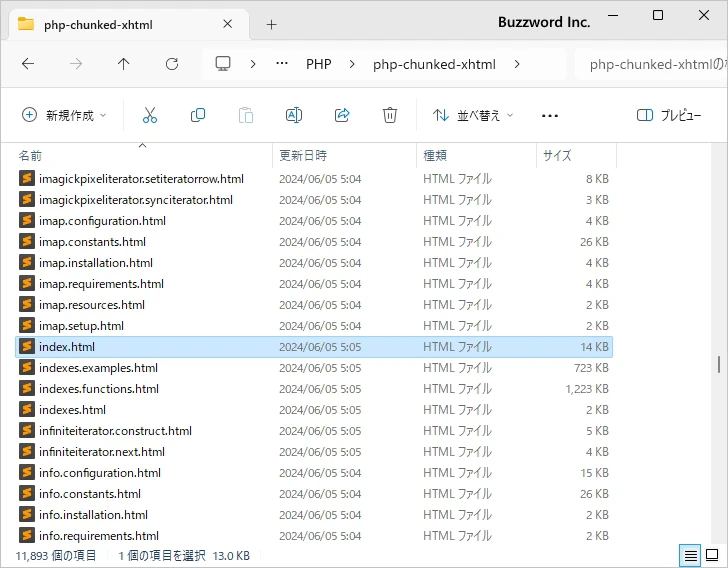Click the Rename toolbar icon
This screenshot has height=568, width=728.
coord(294,115)
